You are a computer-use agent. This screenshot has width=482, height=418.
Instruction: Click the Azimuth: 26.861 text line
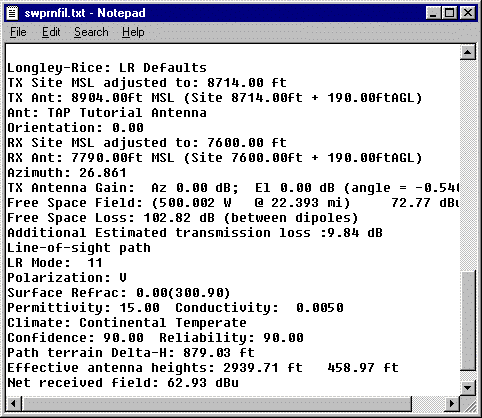[x=67, y=173]
